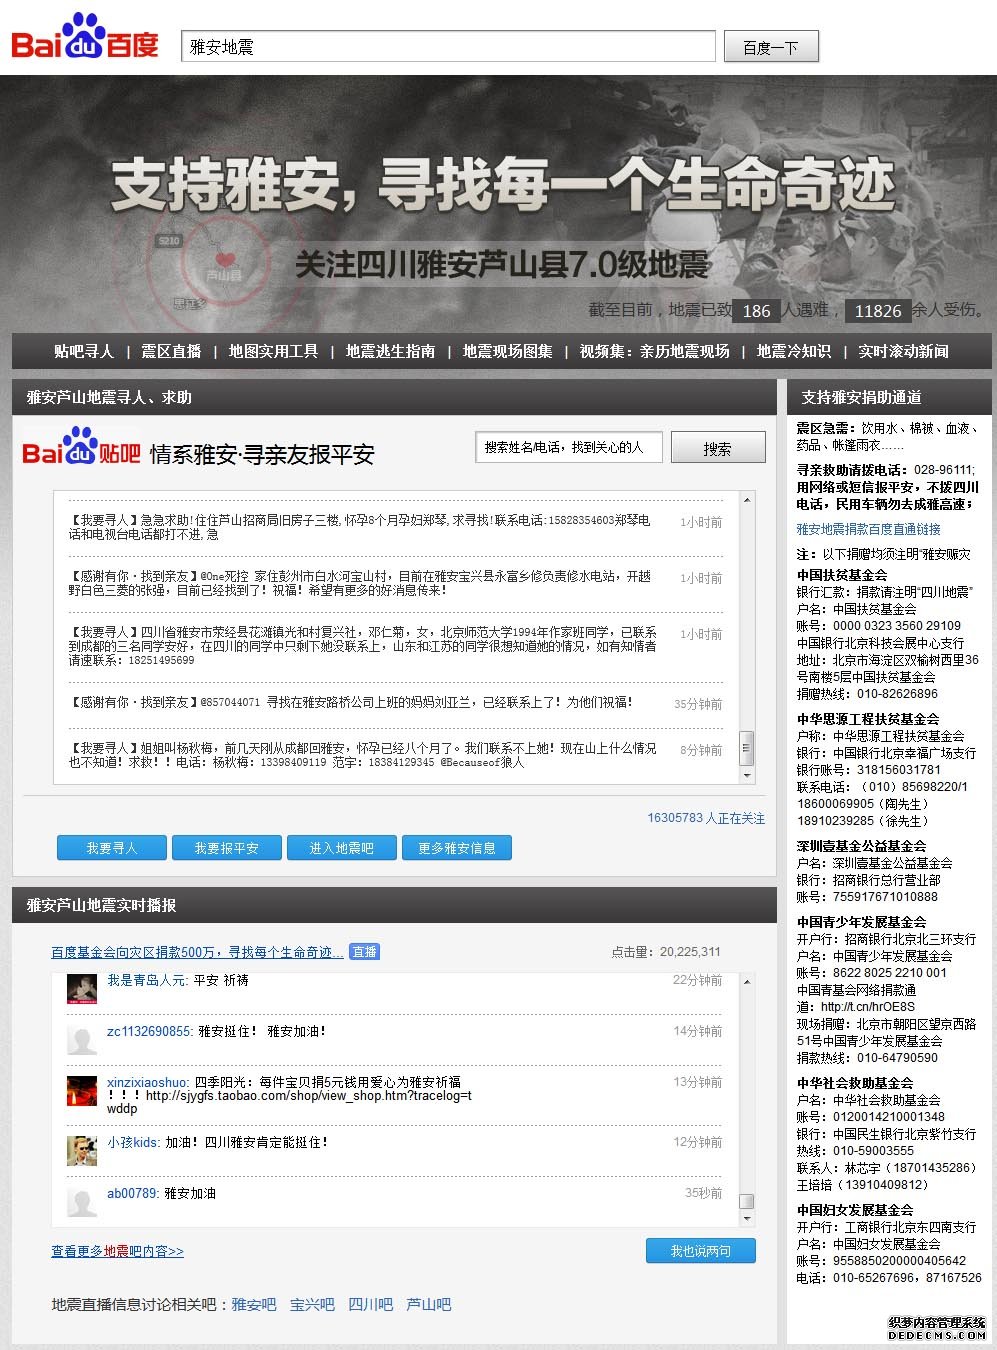Select 地图实用工具 in navigation bar
The height and width of the screenshot is (1350, 997).
pos(273,351)
